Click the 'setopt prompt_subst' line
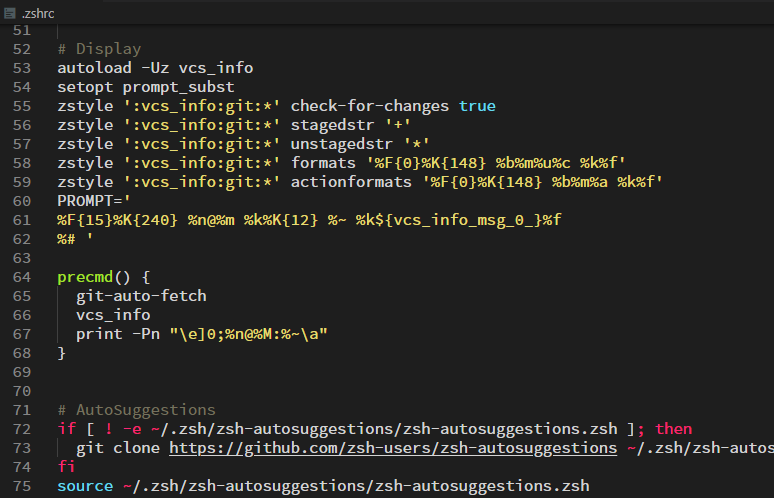The height and width of the screenshot is (498, 774). 146,87
